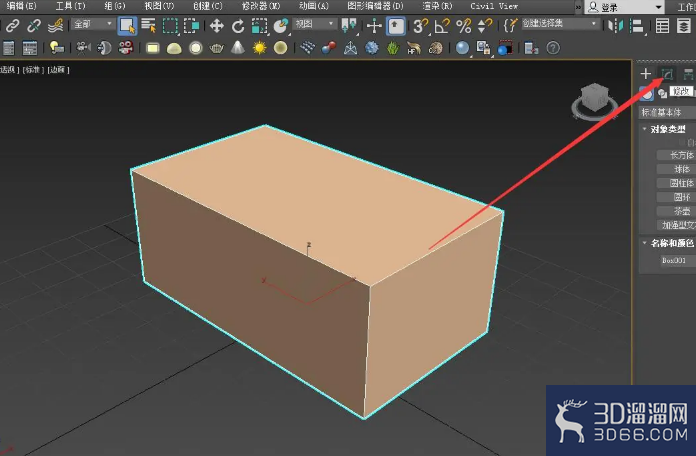Screen dimensions: 696x456
Task: Switch to the Hierarchy panel tab
Action: (x=688, y=74)
